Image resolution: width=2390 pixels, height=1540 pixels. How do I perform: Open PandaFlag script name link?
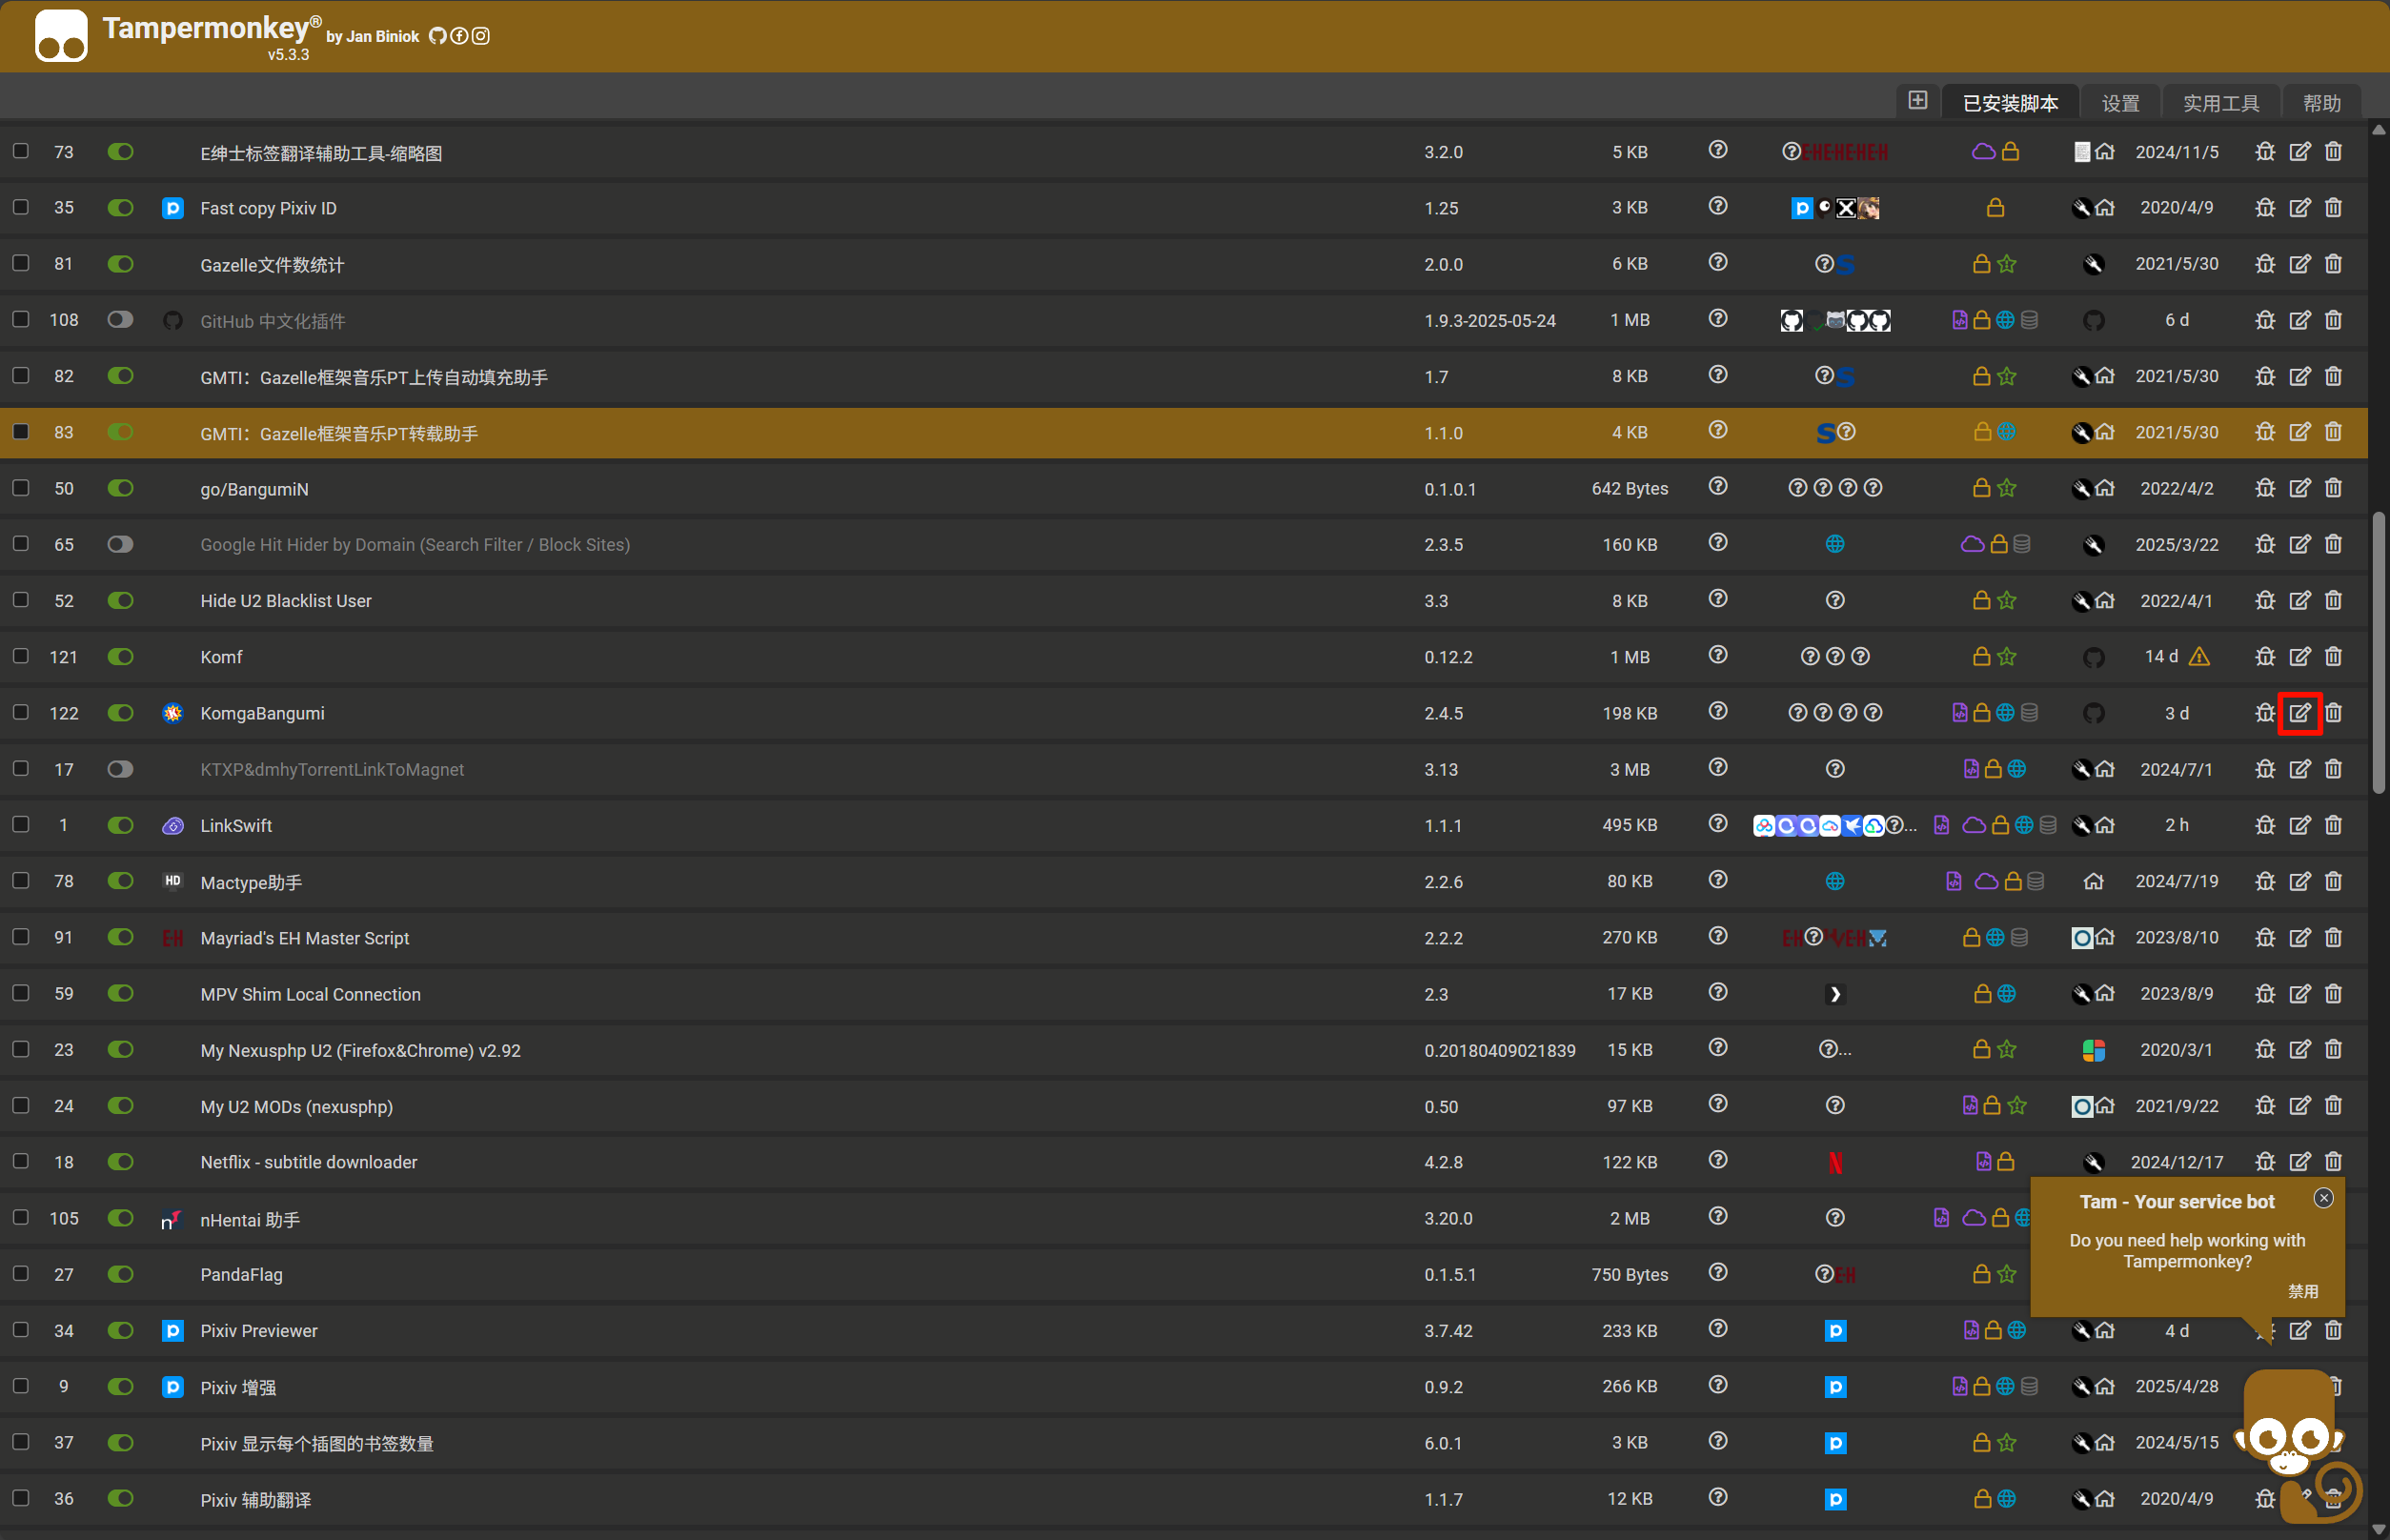click(x=241, y=1275)
